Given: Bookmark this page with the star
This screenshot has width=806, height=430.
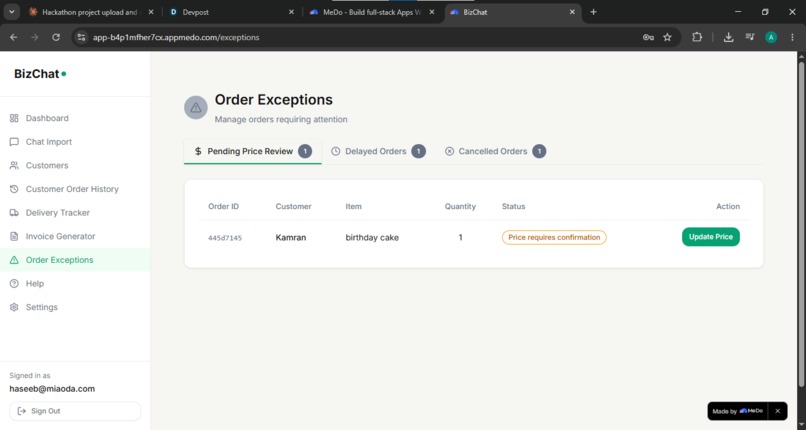Looking at the screenshot, I should tap(667, 37).
